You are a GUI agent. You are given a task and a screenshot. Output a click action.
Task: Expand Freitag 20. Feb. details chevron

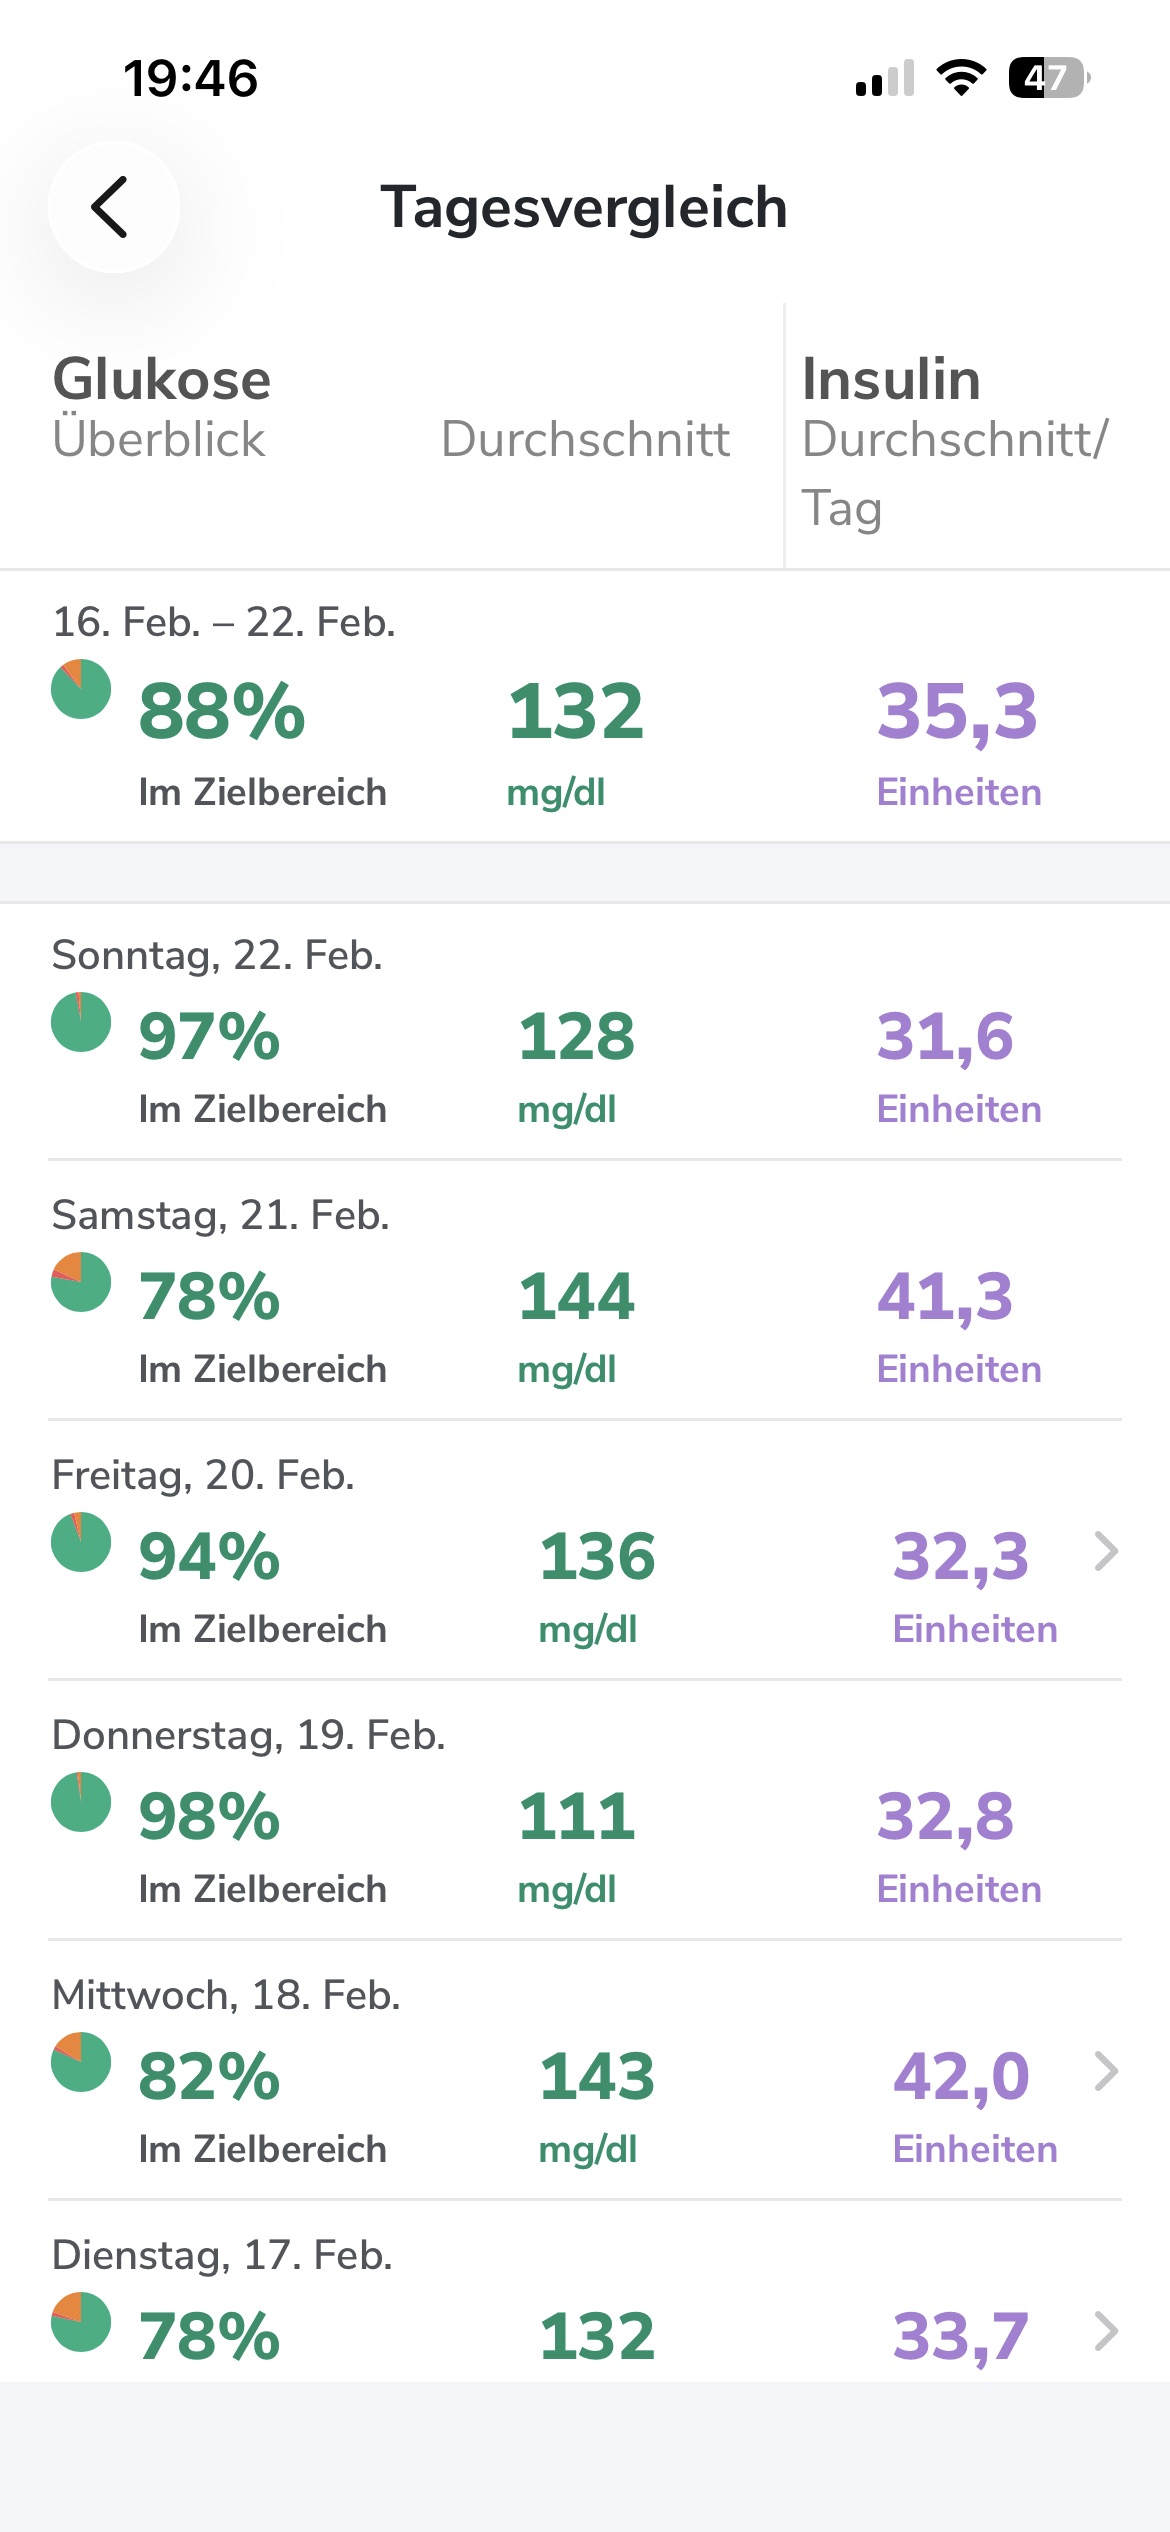click(x=1105, y=1552)
